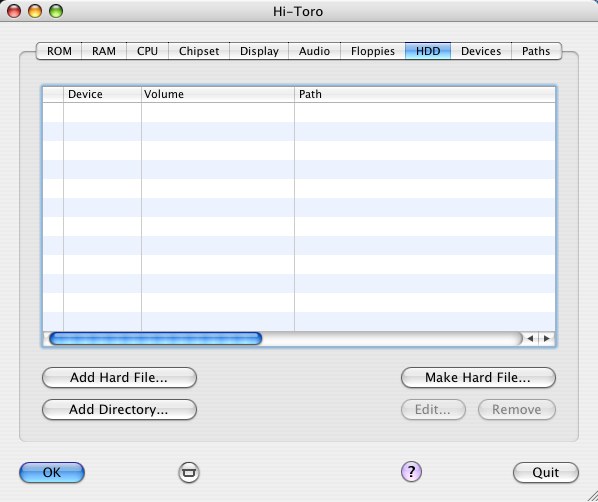Click the scrollbar right arrow
This screenshot has width=598, height=502.
click(x=547, y=338)
